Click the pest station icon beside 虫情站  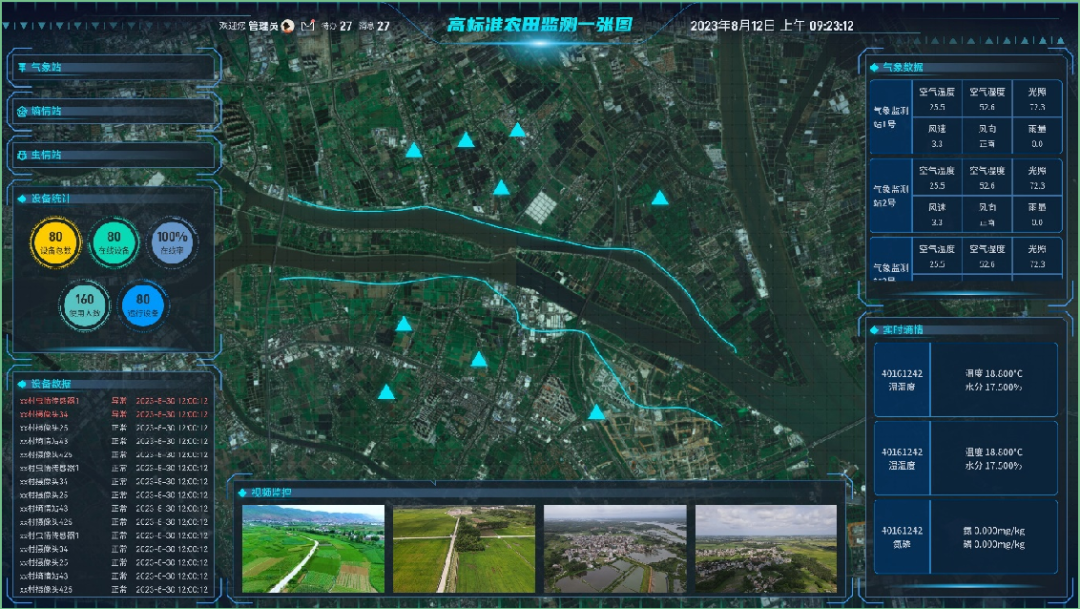pyautogui.click(x=23, y=155)
